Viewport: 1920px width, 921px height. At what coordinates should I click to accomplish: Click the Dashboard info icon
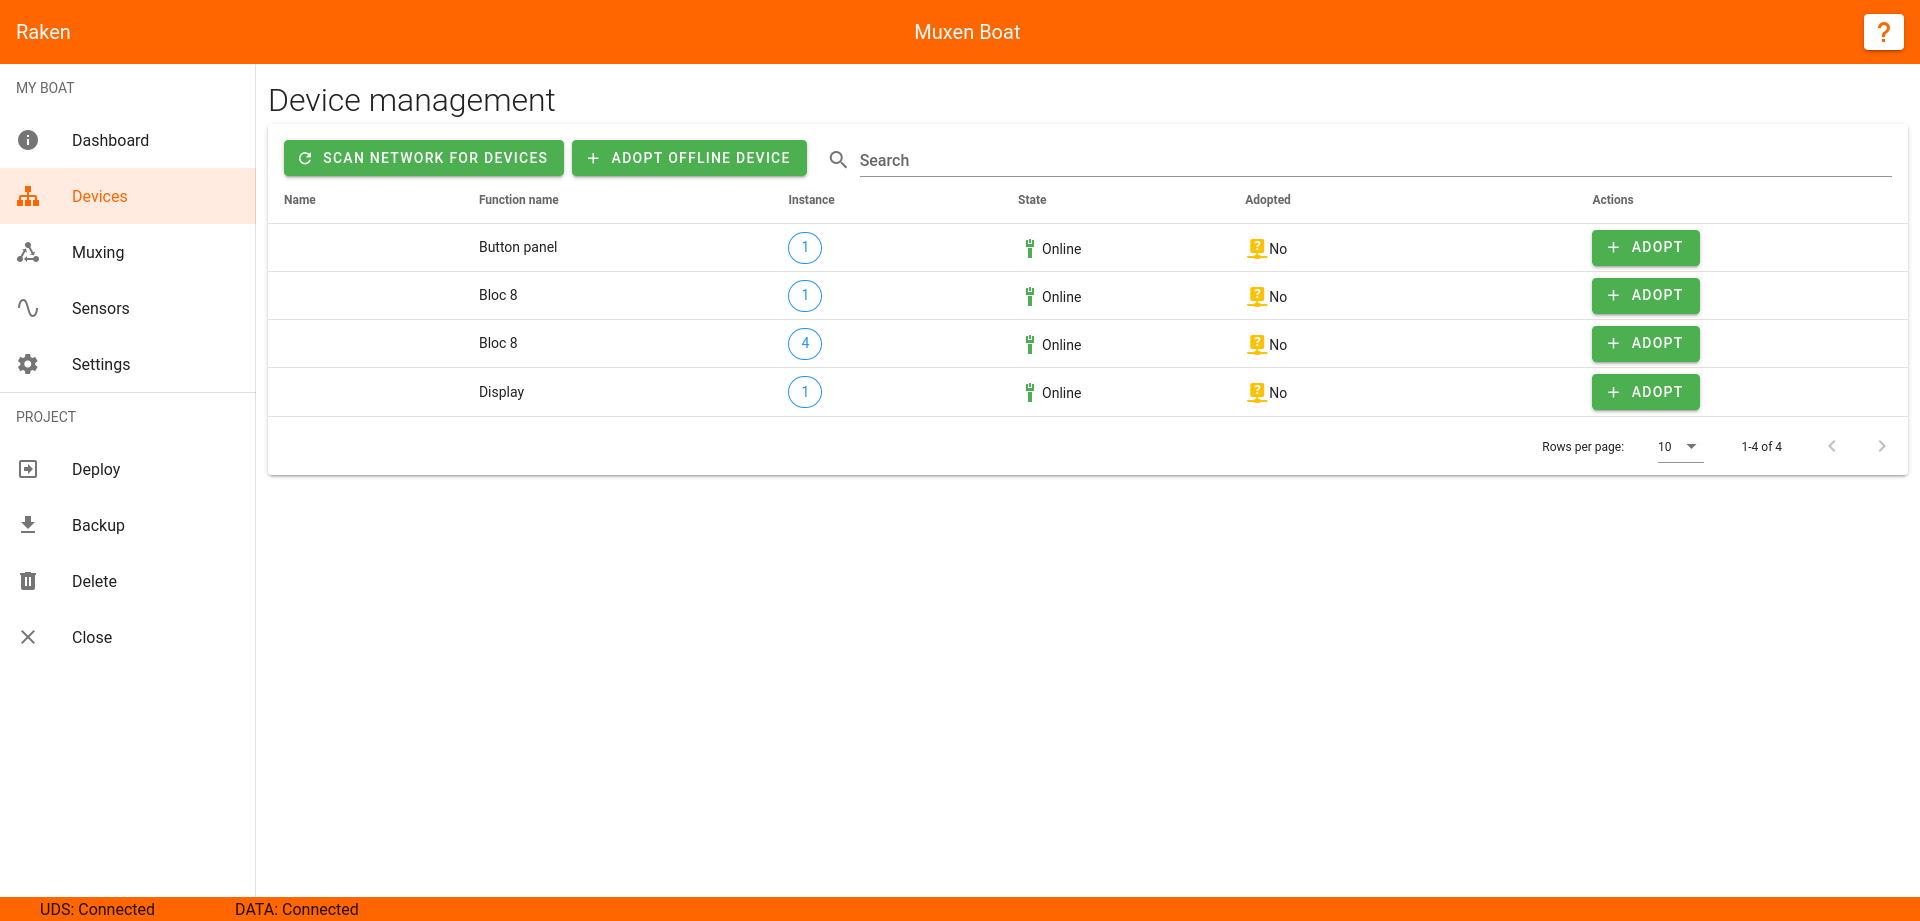[28, 140]
